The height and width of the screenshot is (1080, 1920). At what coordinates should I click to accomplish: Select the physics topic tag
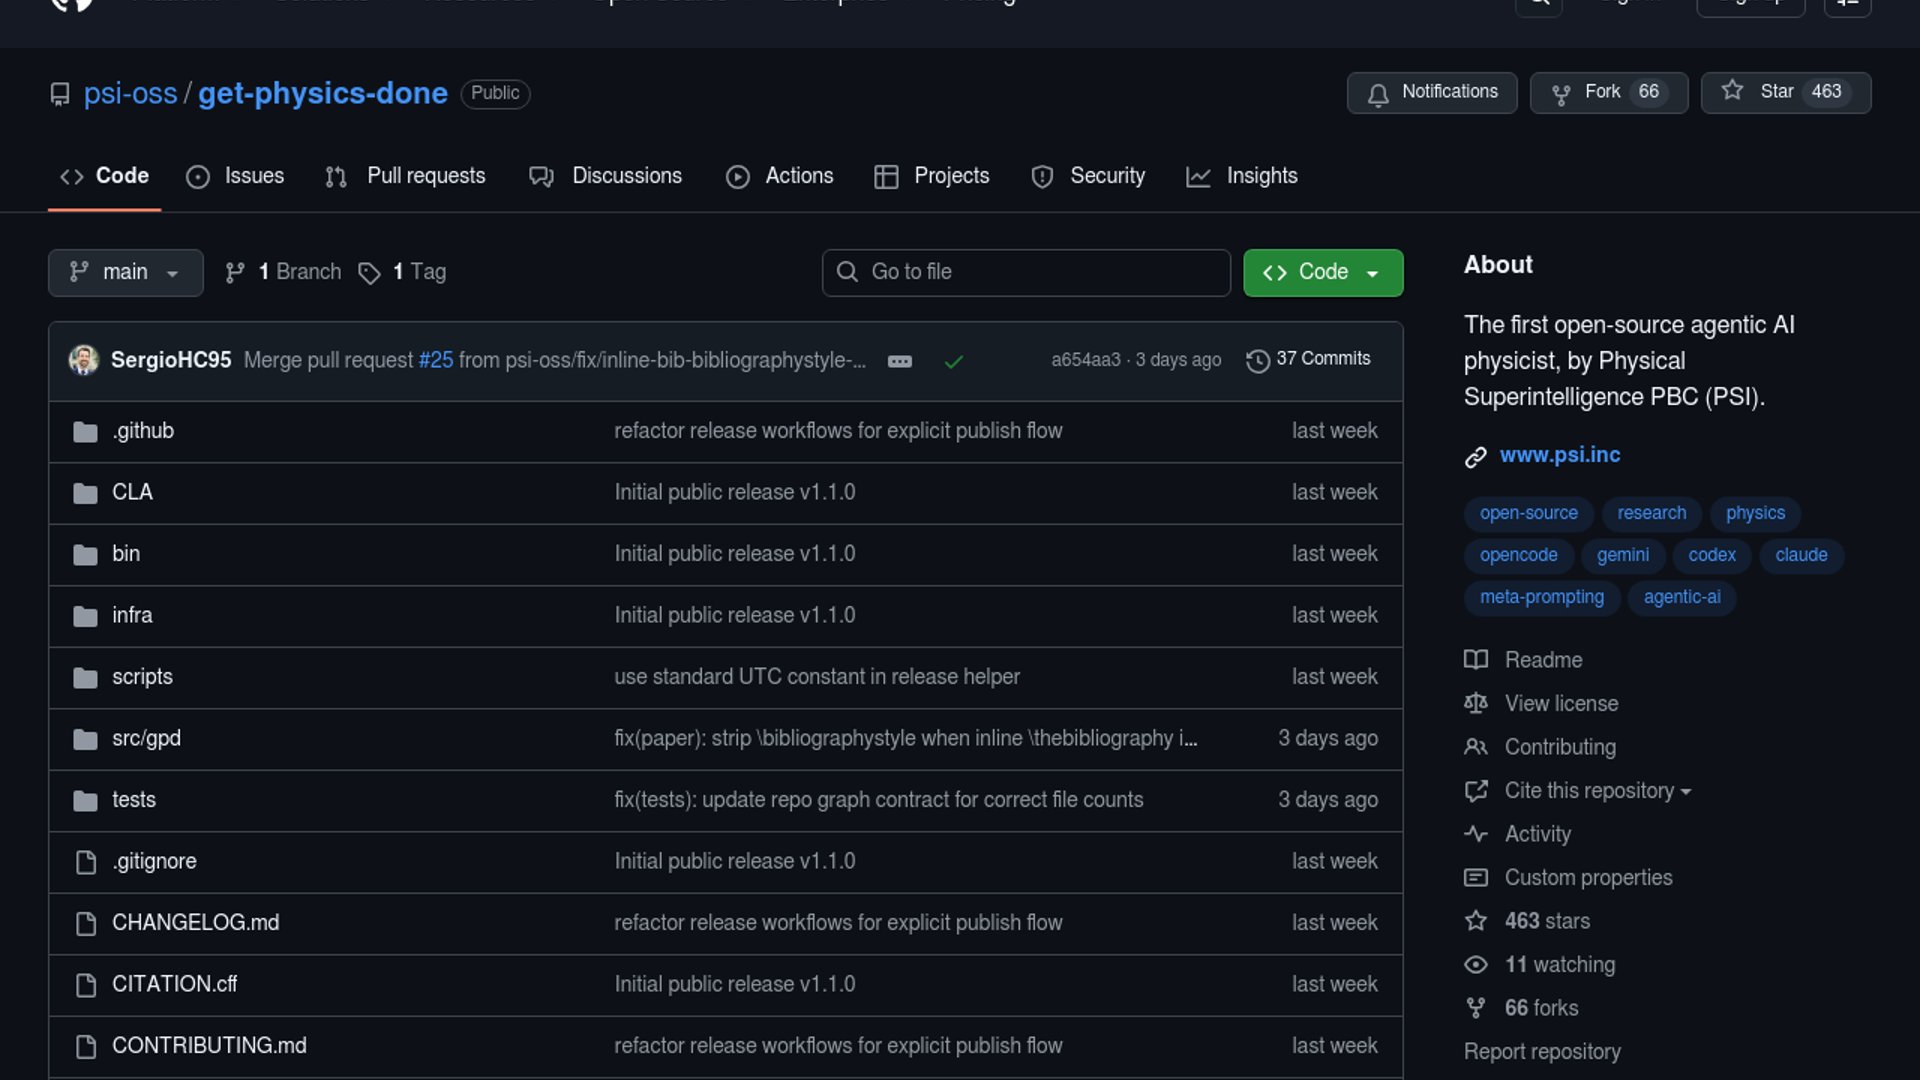[1754, 513]
